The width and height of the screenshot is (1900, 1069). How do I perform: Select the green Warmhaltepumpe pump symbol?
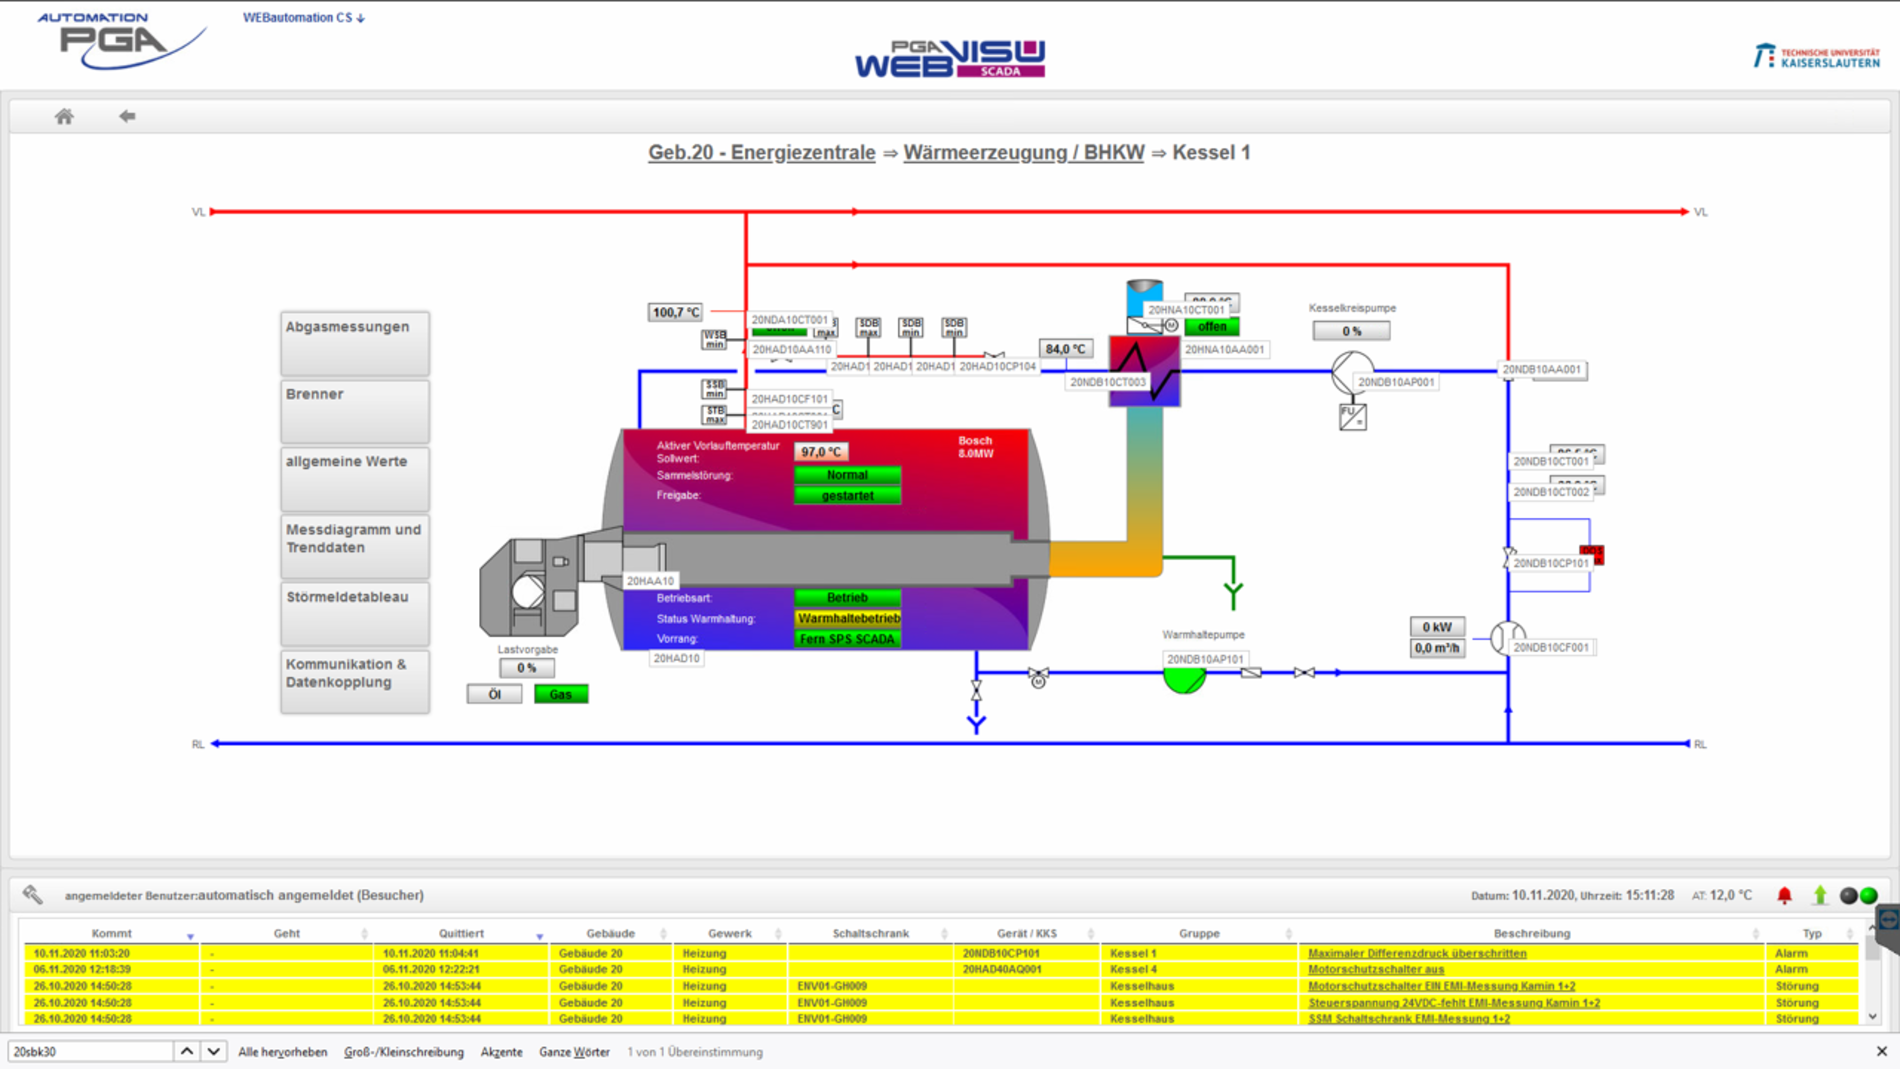click(x=1184, y=680)
